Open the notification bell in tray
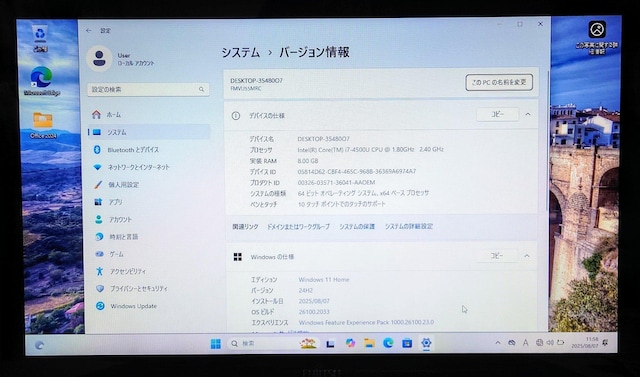Screen dimensions: 640x377 [605, 343]
